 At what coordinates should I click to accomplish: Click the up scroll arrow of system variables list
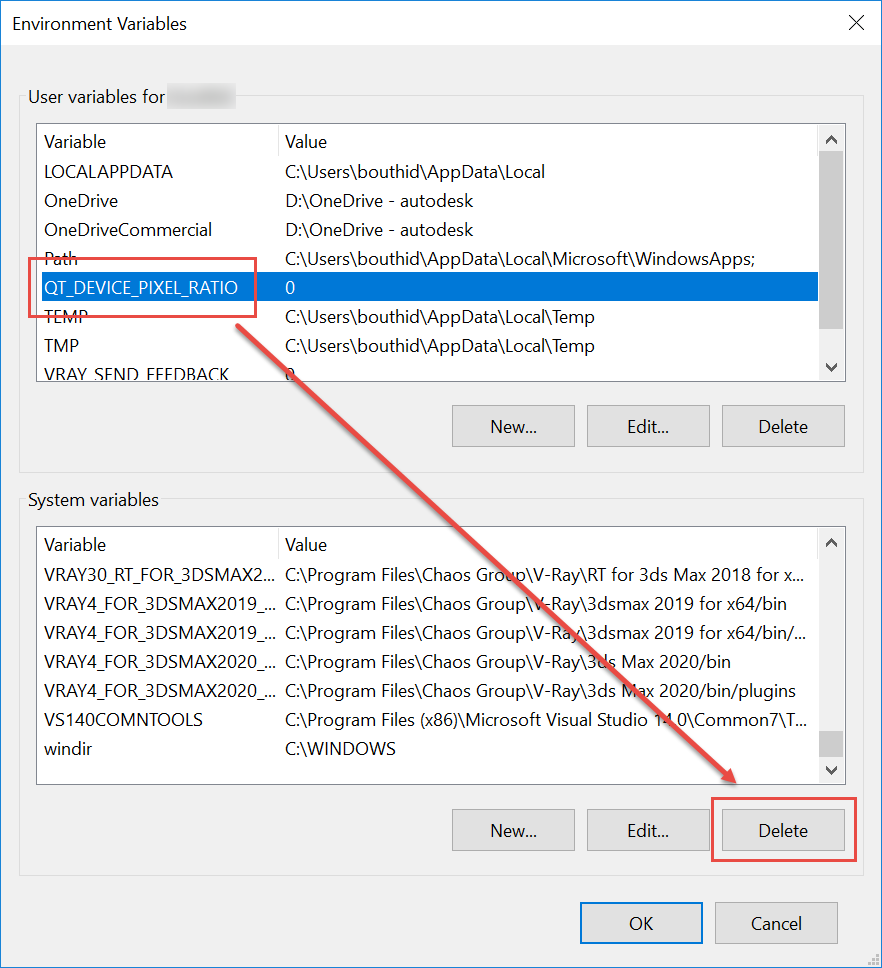pyautogui.click(x=831, y=542)
